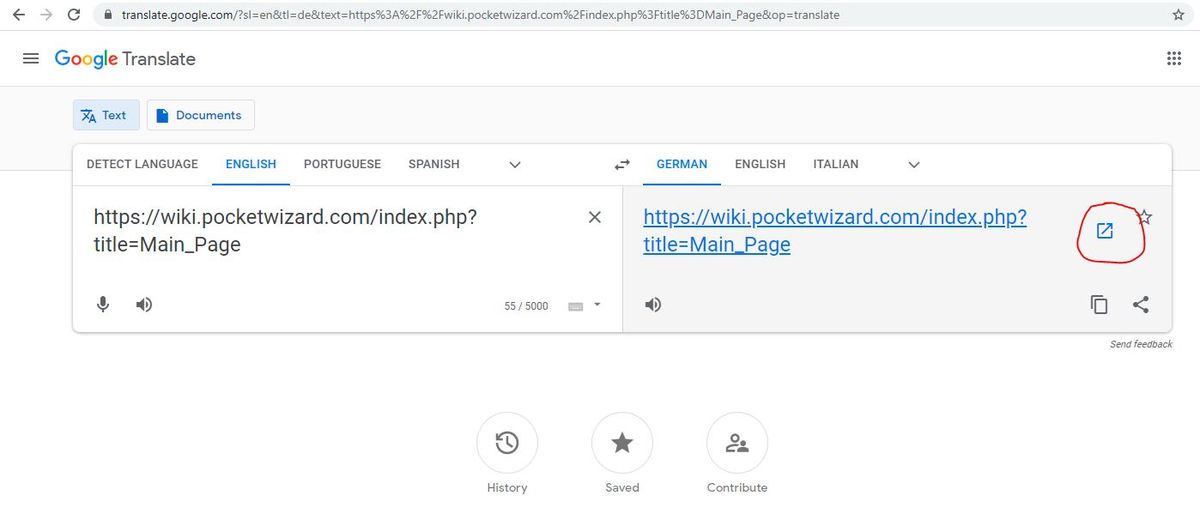Select German as target language
This screenshot has width=1200, height=532.
682,164
